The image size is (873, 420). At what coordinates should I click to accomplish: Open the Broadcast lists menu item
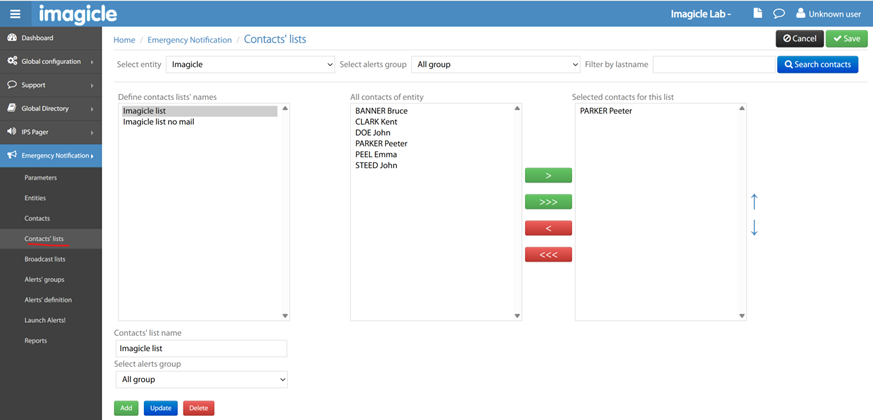pos(45,259)
